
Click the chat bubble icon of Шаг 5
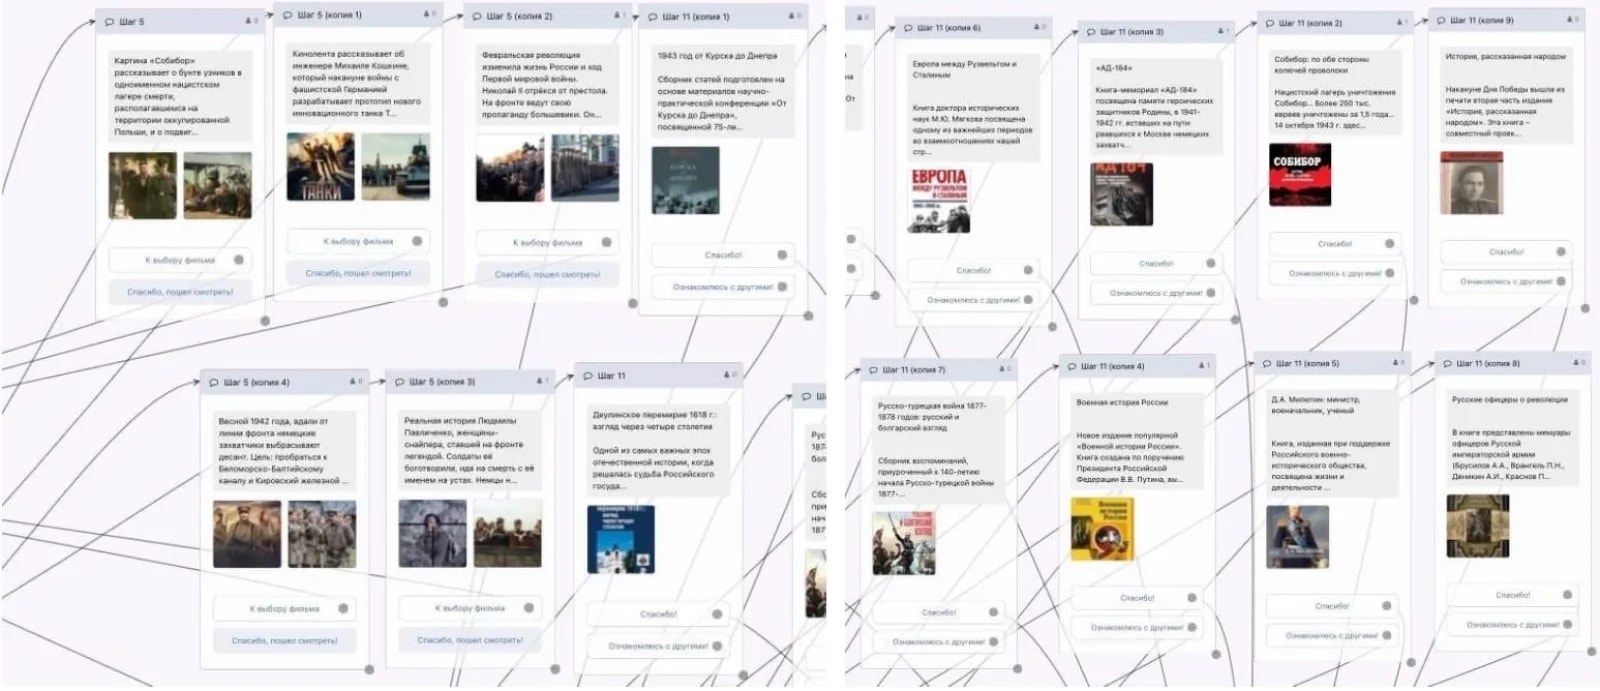tap(110, 21)
